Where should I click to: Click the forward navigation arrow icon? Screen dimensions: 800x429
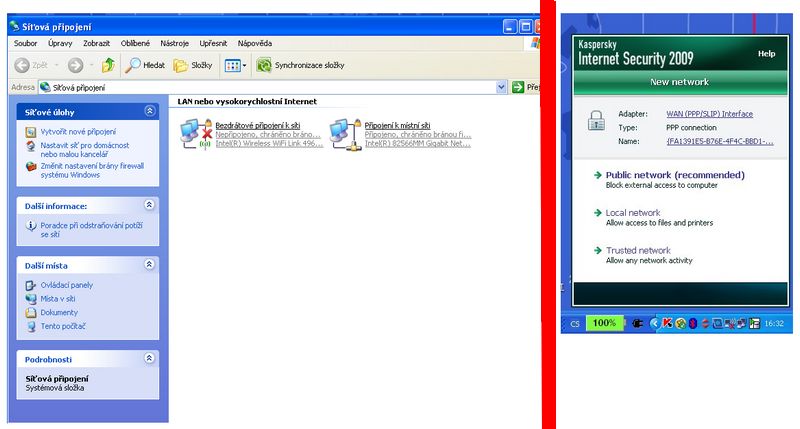(x=75, y=65)
